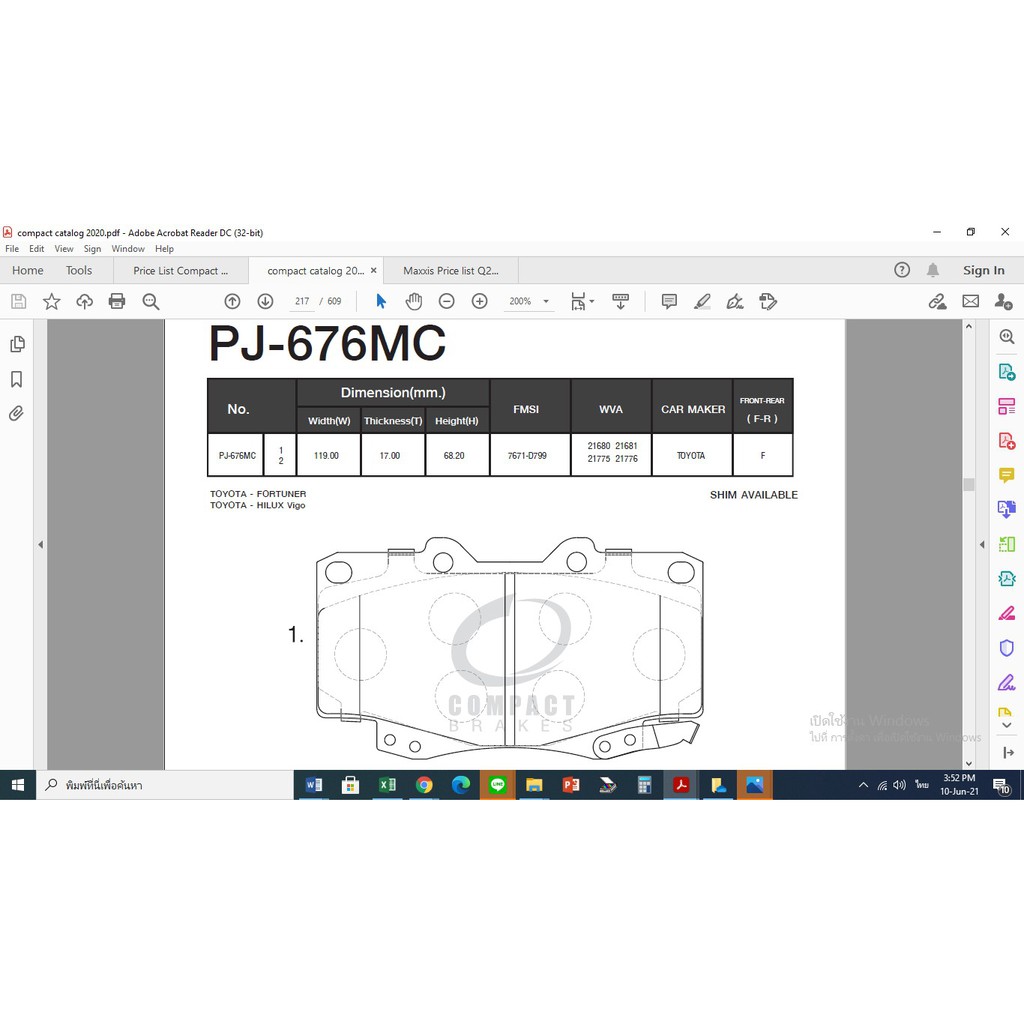The image size is (1024, 1024).
Task: Open the Window menu
Action: [128, 249]
